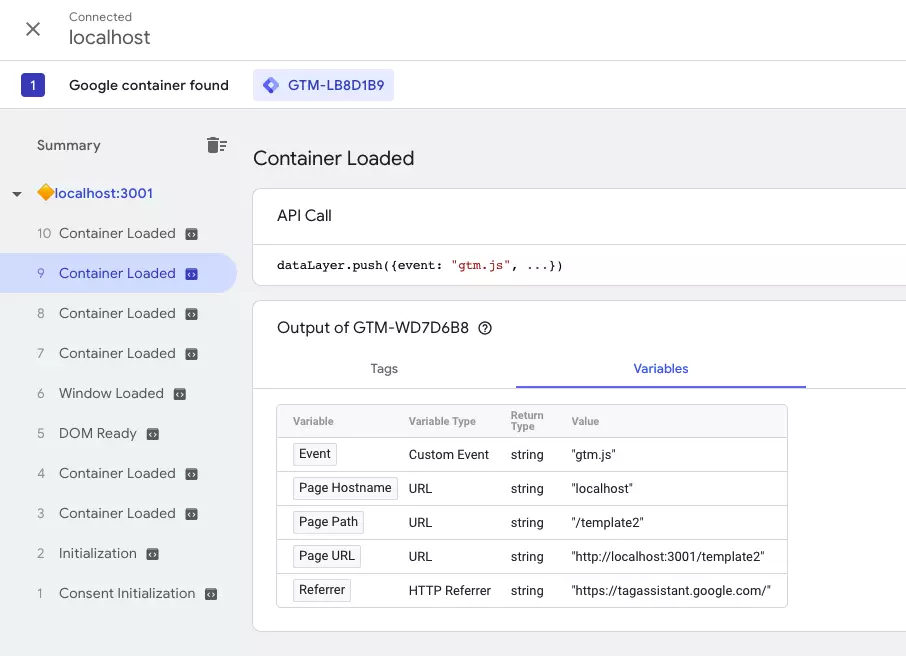This screenshot has width=906, height=656.
Task: Click the Page Path variable chip
Action: [328, 522]
